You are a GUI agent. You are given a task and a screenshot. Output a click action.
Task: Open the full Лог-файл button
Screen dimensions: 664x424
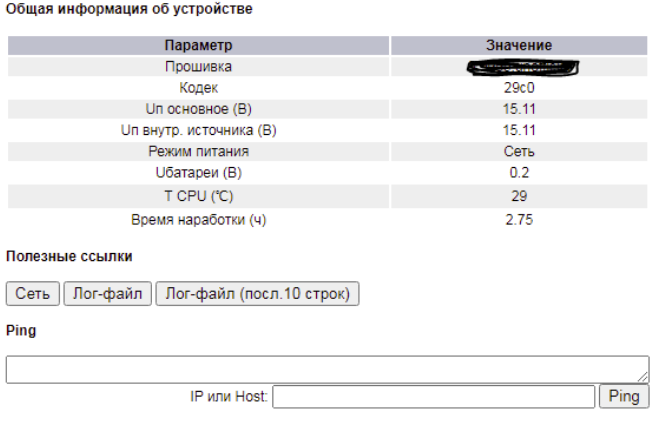(108, 294)
